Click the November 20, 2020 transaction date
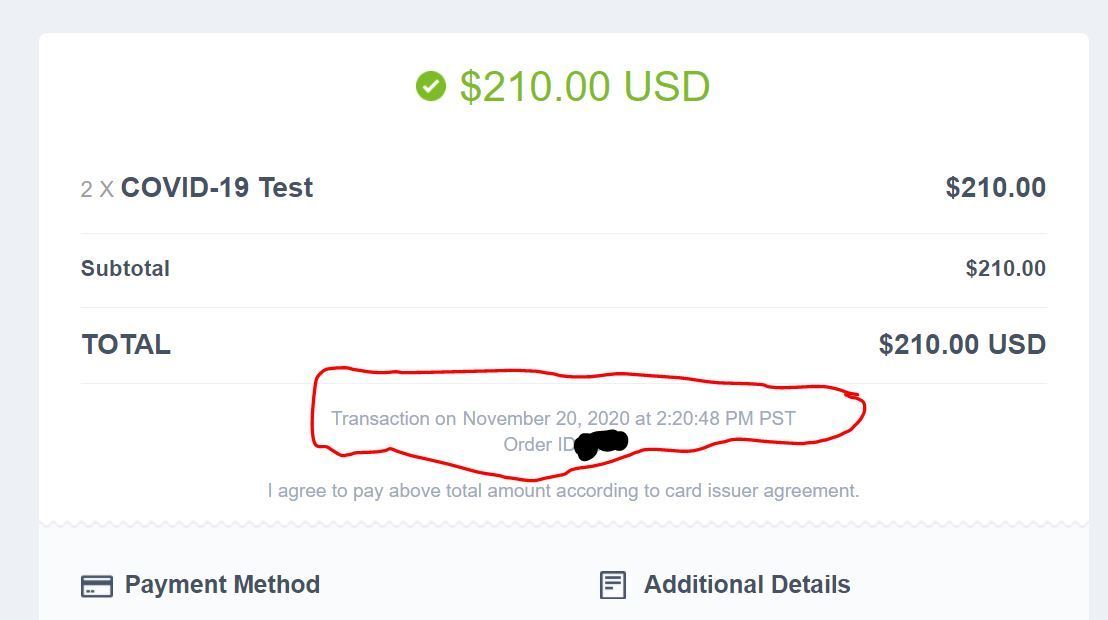The width and height of the screenshot is (1108, 620). click(546, 419)
